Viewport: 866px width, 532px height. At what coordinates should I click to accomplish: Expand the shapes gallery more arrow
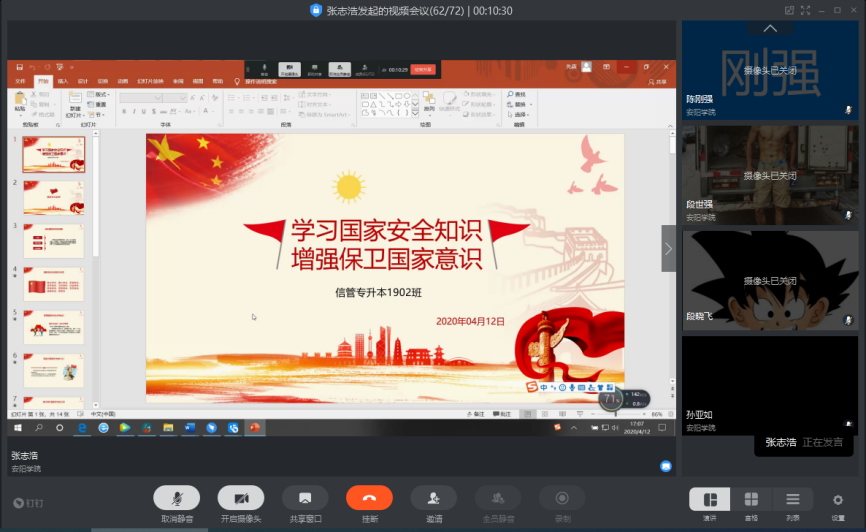pos(415,113)
